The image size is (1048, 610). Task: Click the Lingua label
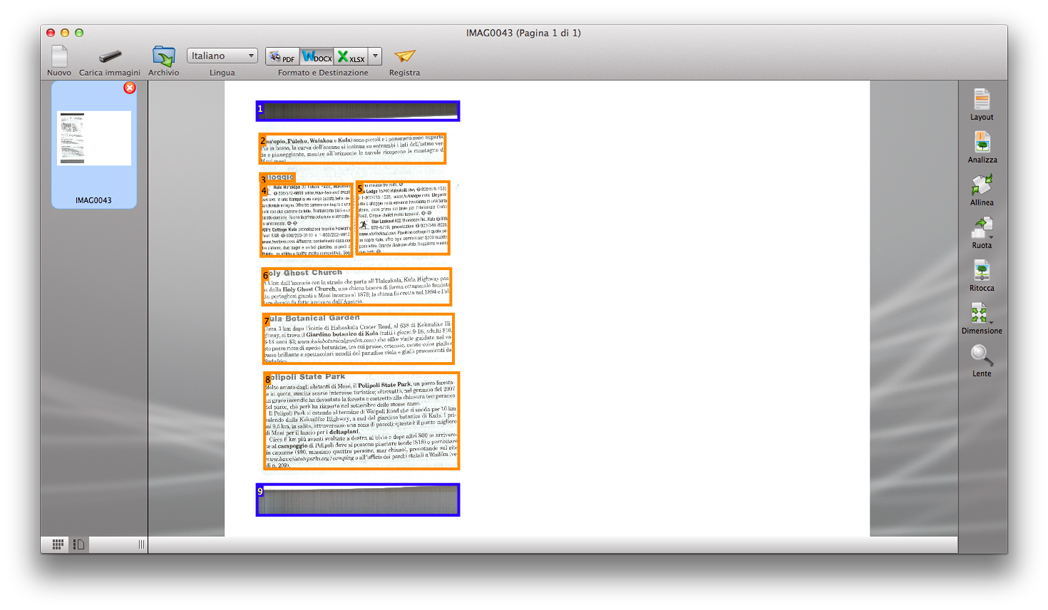[222, 72]
